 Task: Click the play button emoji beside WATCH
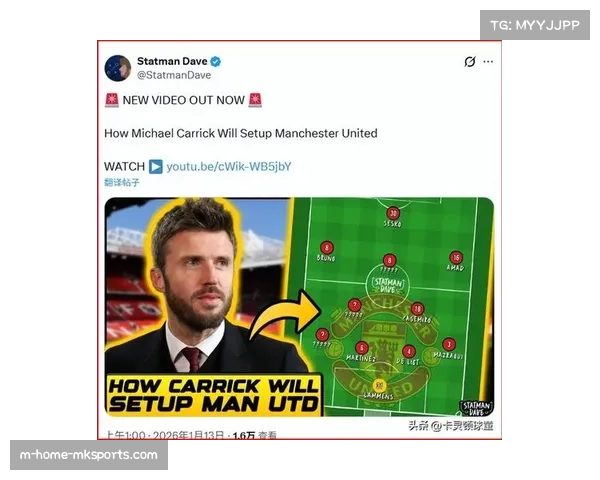pyautogui.click(x=156, y=167)
